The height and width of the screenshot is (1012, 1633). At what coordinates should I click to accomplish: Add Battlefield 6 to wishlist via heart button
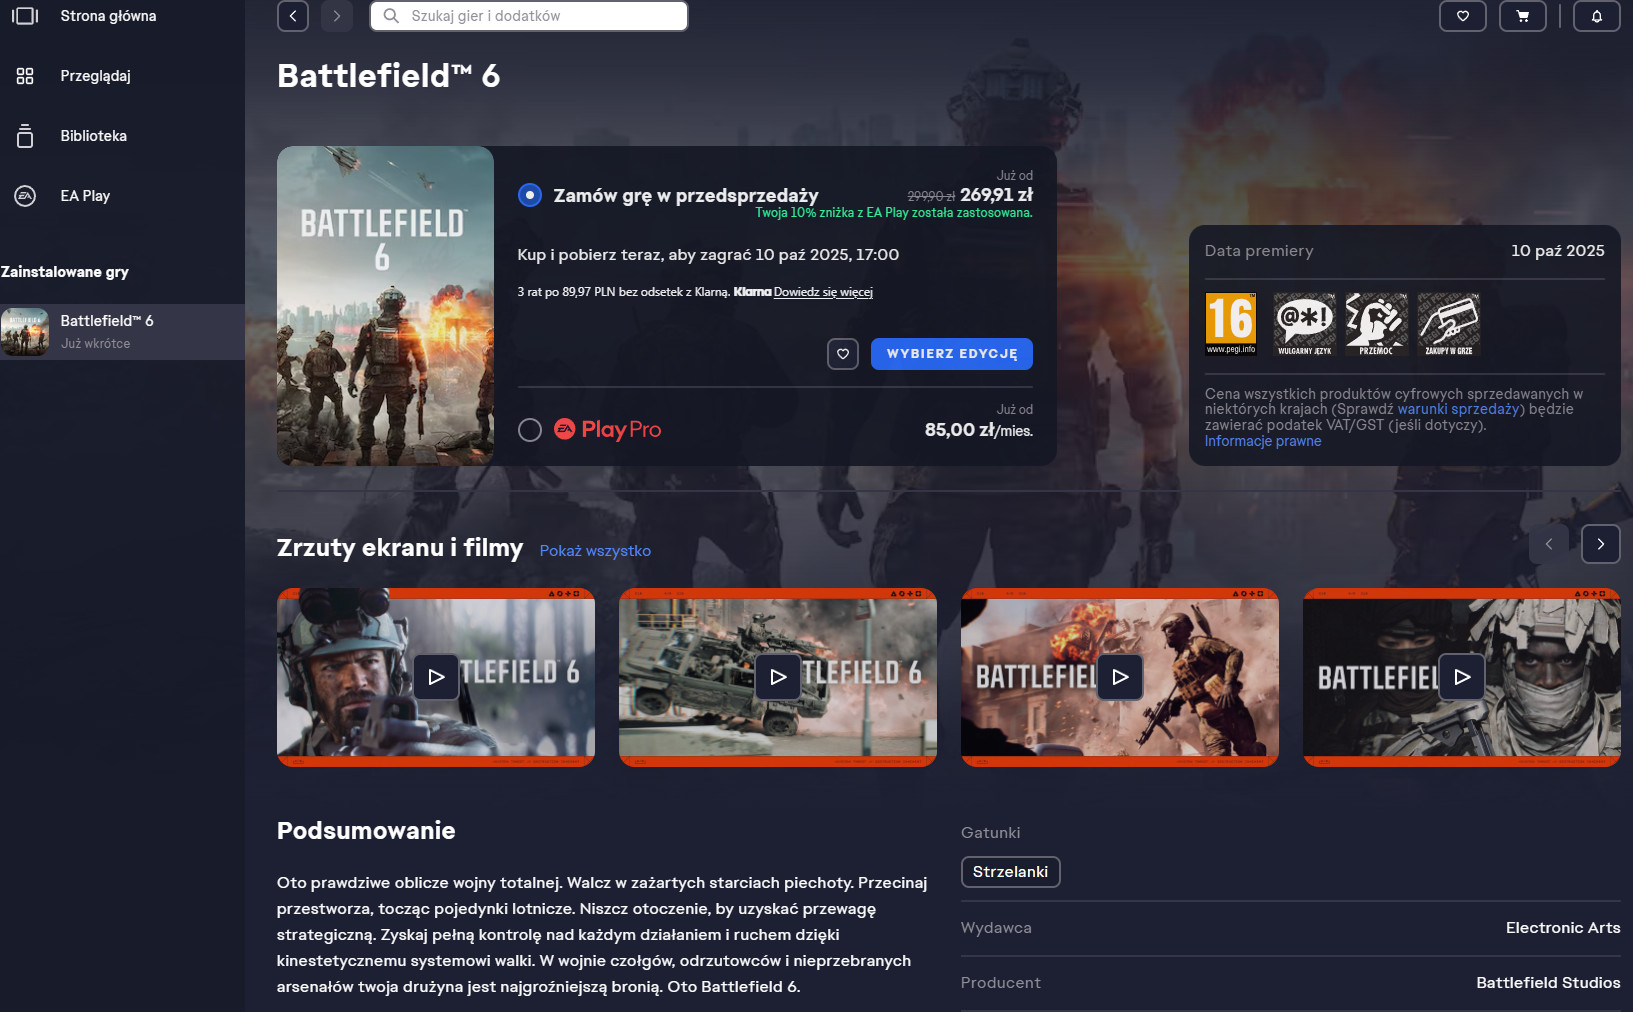[x=843, y=354]
